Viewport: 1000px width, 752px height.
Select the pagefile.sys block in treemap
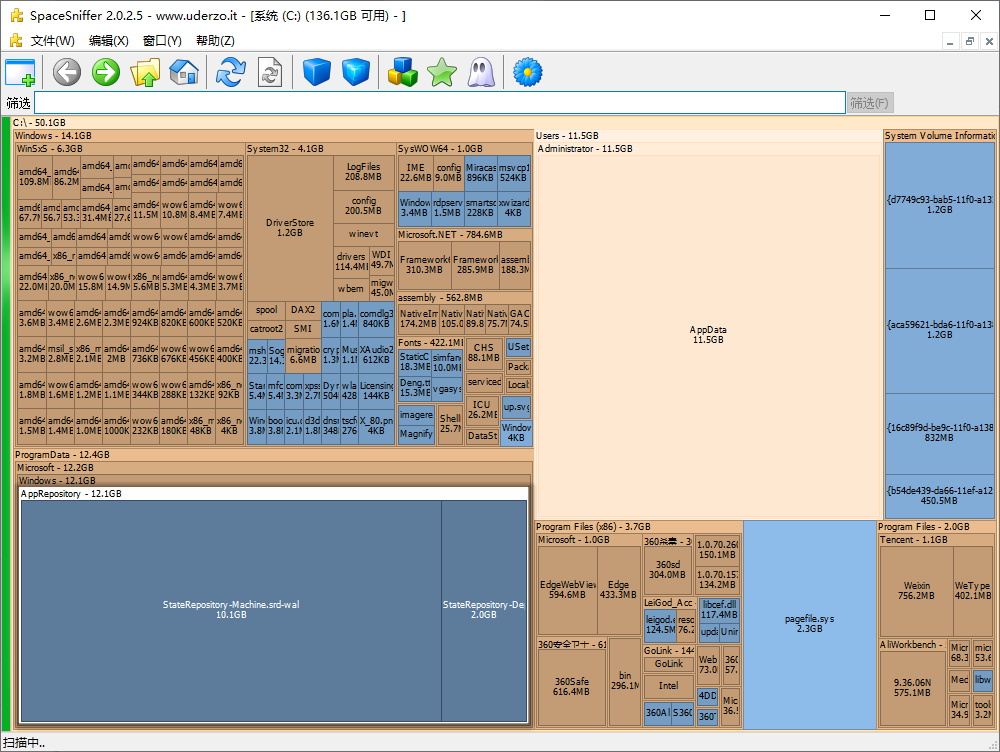click(809, 623)
